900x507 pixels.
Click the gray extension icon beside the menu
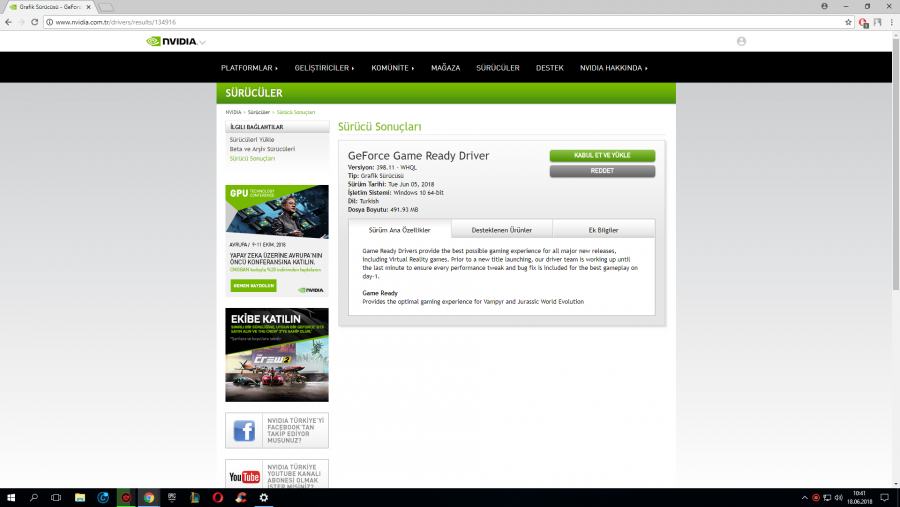[x=877, y=22]
